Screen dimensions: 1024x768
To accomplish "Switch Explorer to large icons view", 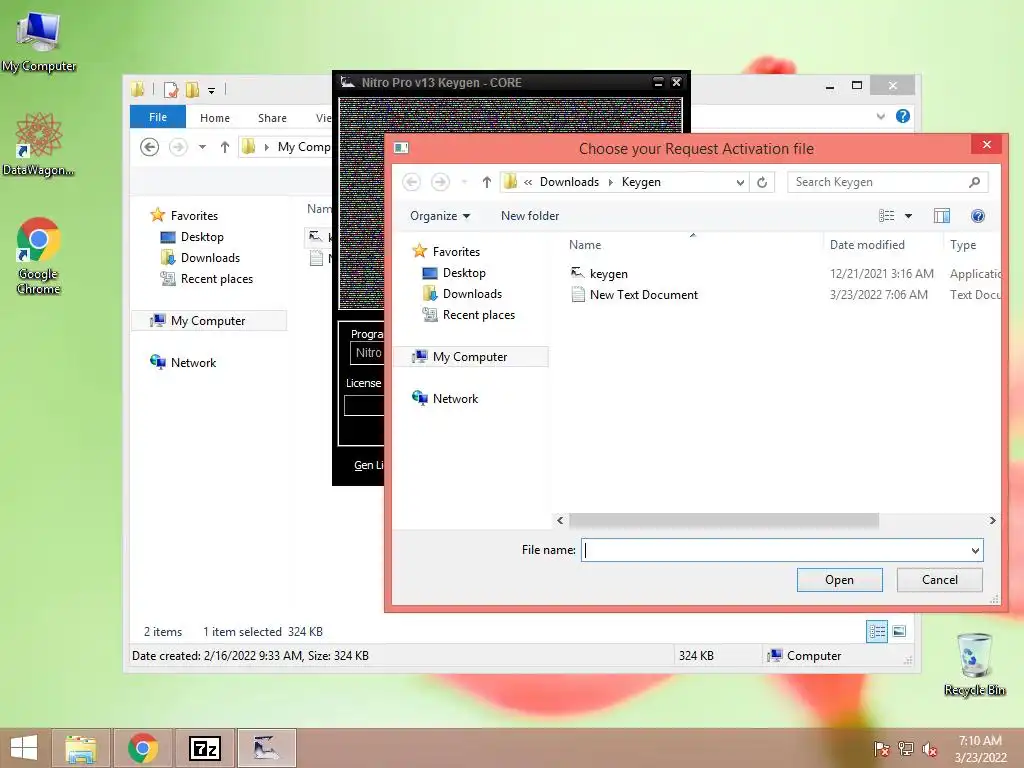I will click(x=899, y=631).
